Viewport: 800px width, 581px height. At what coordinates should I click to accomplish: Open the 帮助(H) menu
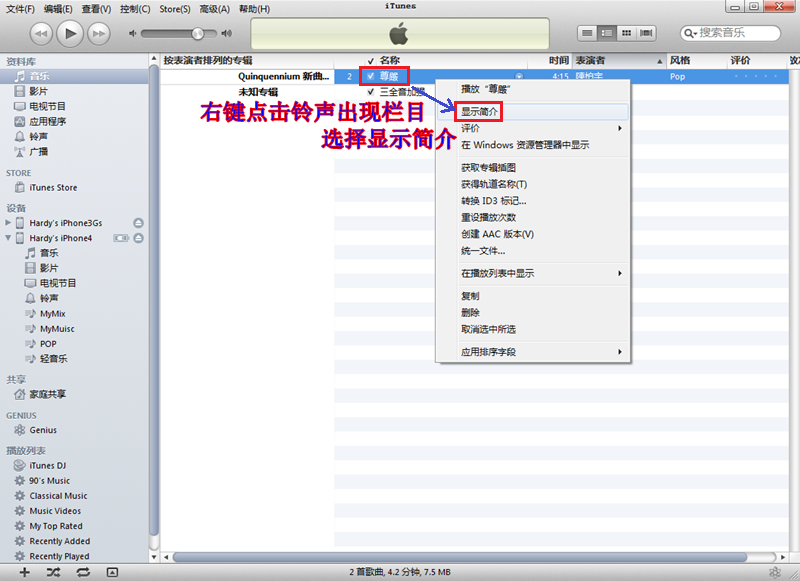point(254,9)
